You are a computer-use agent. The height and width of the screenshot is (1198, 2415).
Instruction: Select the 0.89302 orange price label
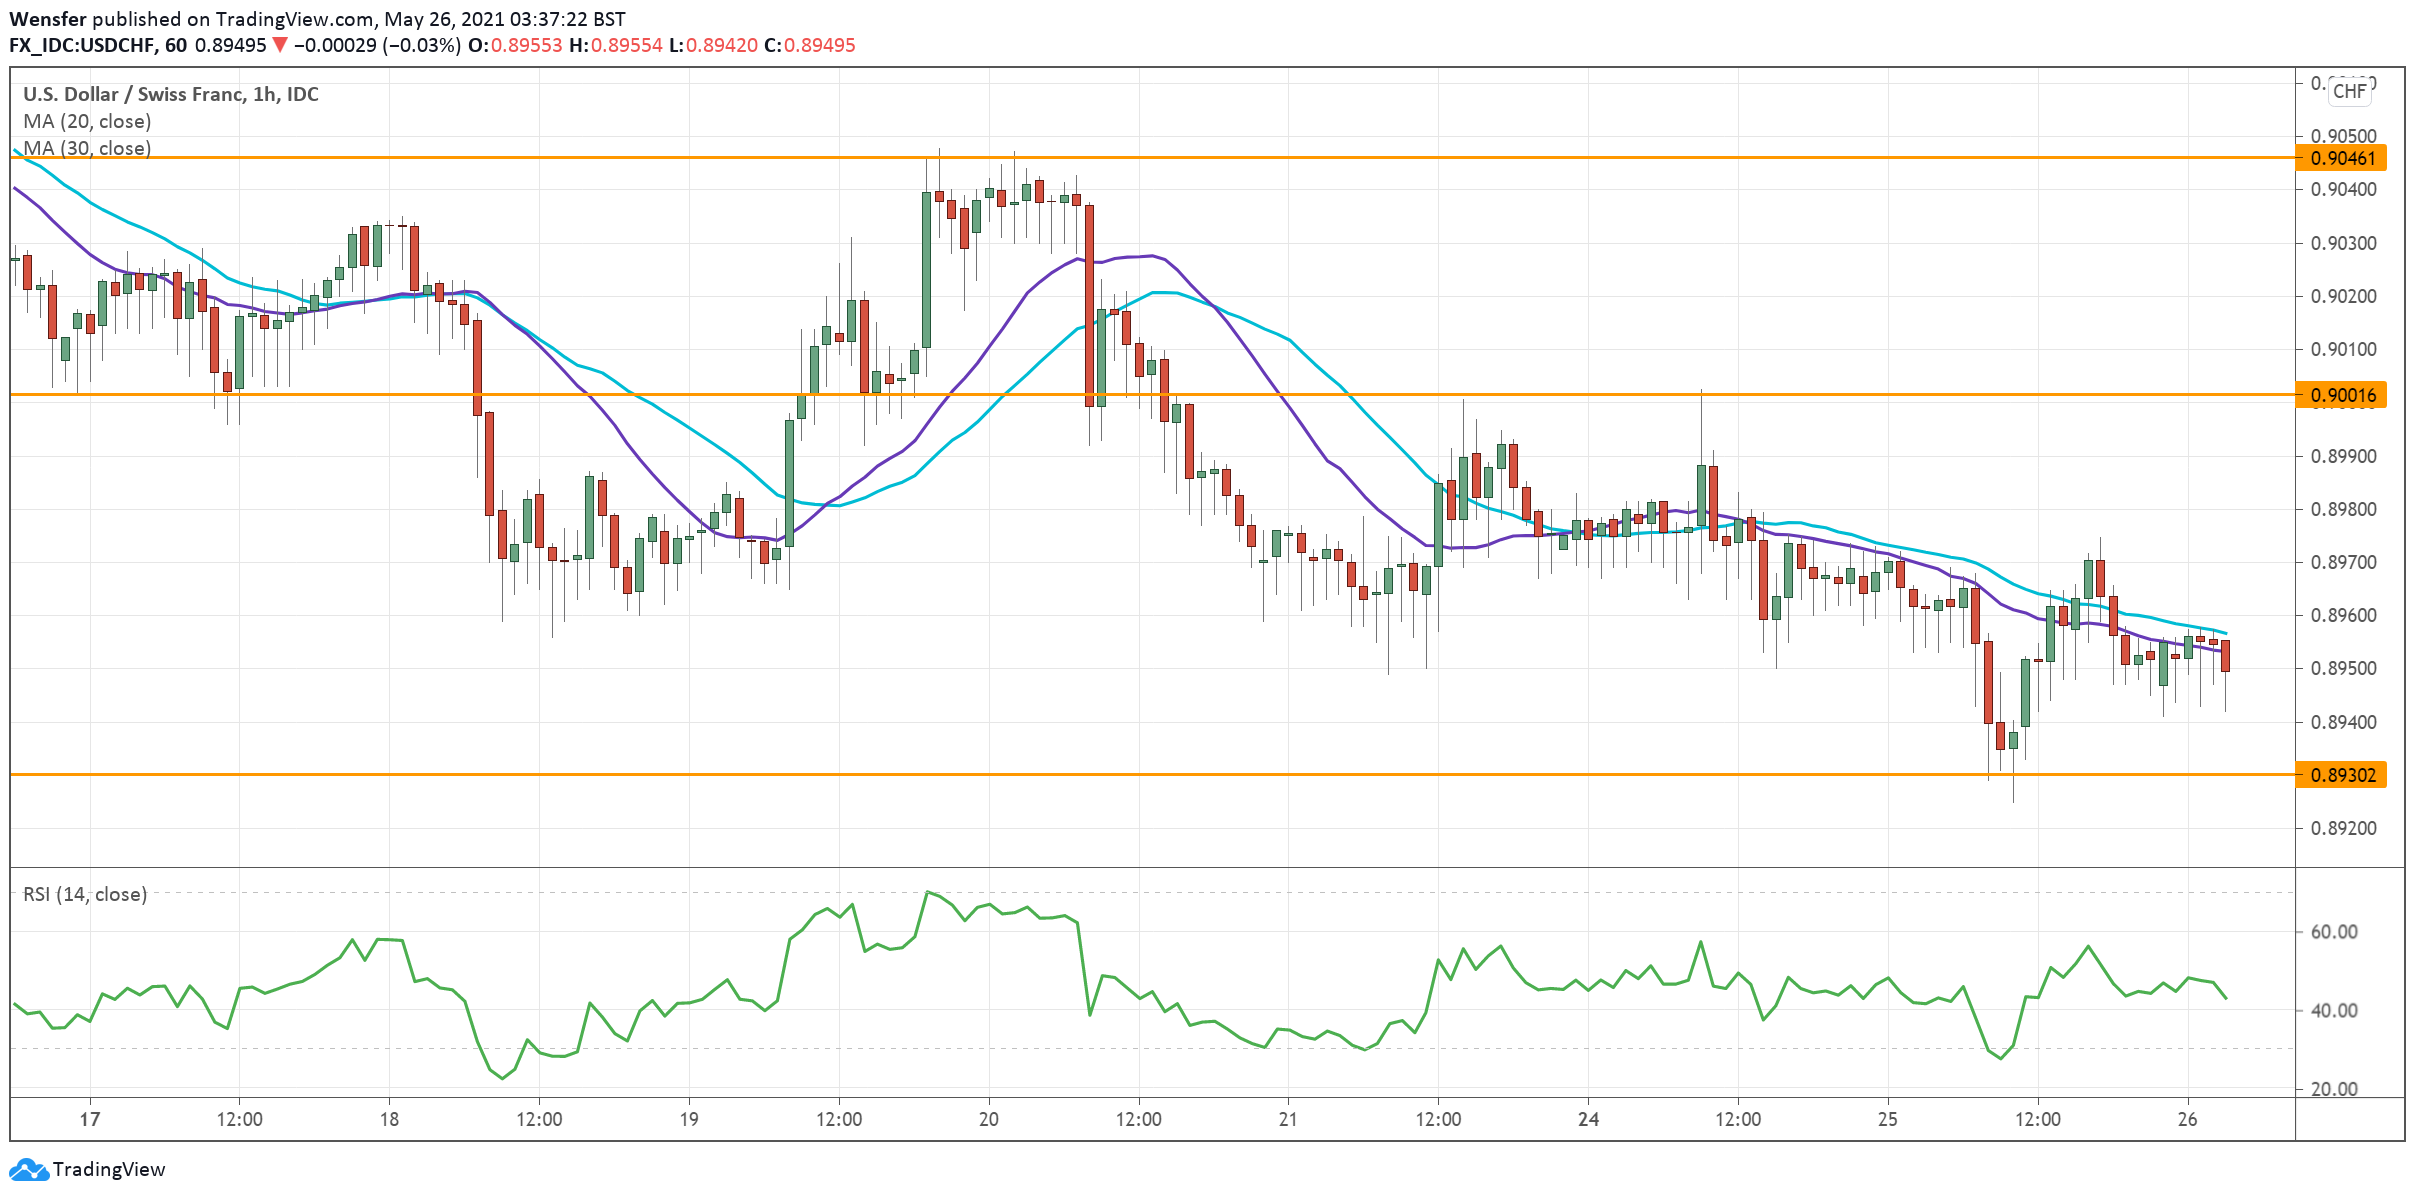coord(2342,775)
